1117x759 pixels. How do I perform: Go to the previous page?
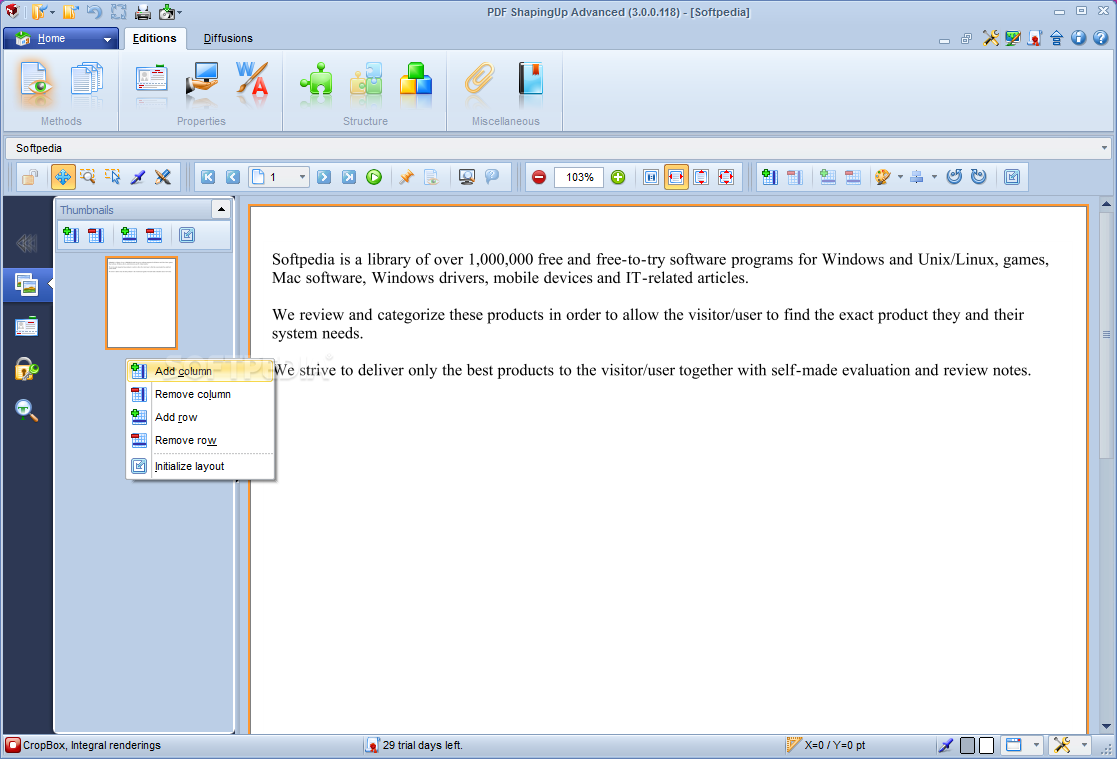tap(233, 177)
